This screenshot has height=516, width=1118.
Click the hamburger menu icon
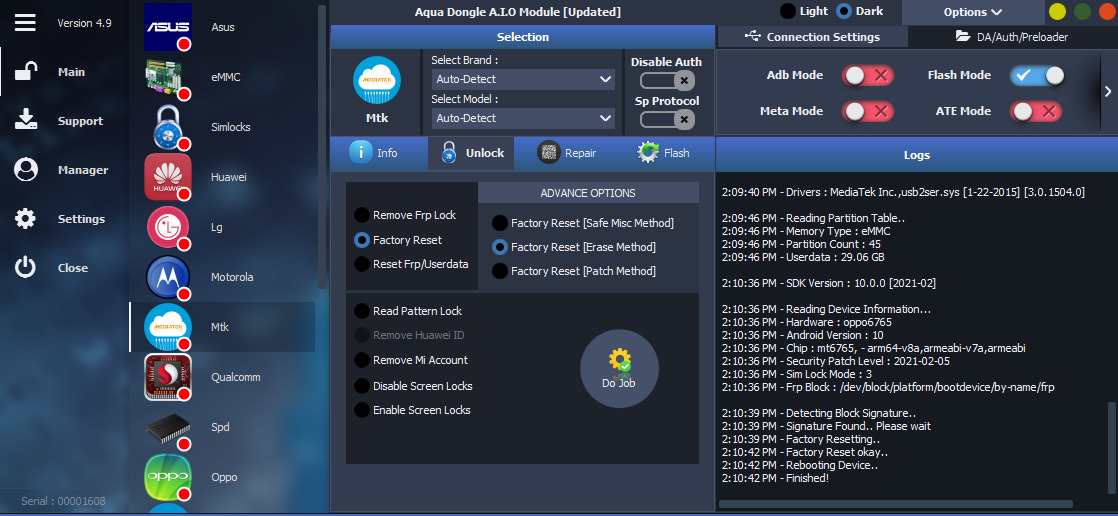pos(25,22)
